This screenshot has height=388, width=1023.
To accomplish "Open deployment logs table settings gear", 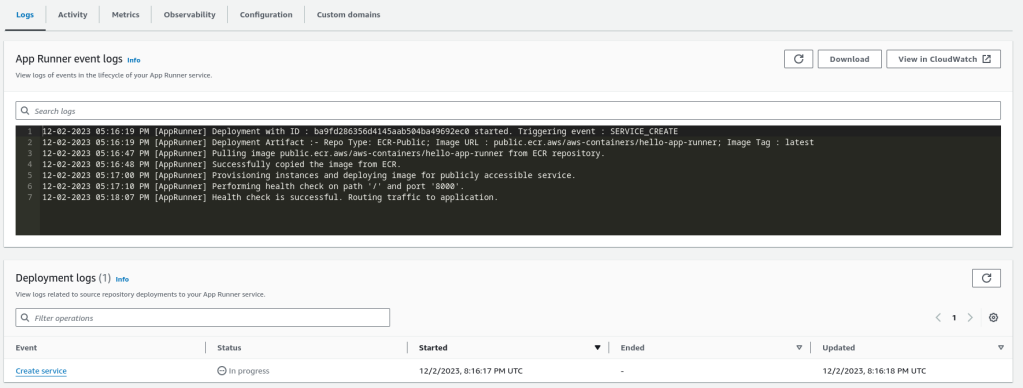I will (993, 318).
